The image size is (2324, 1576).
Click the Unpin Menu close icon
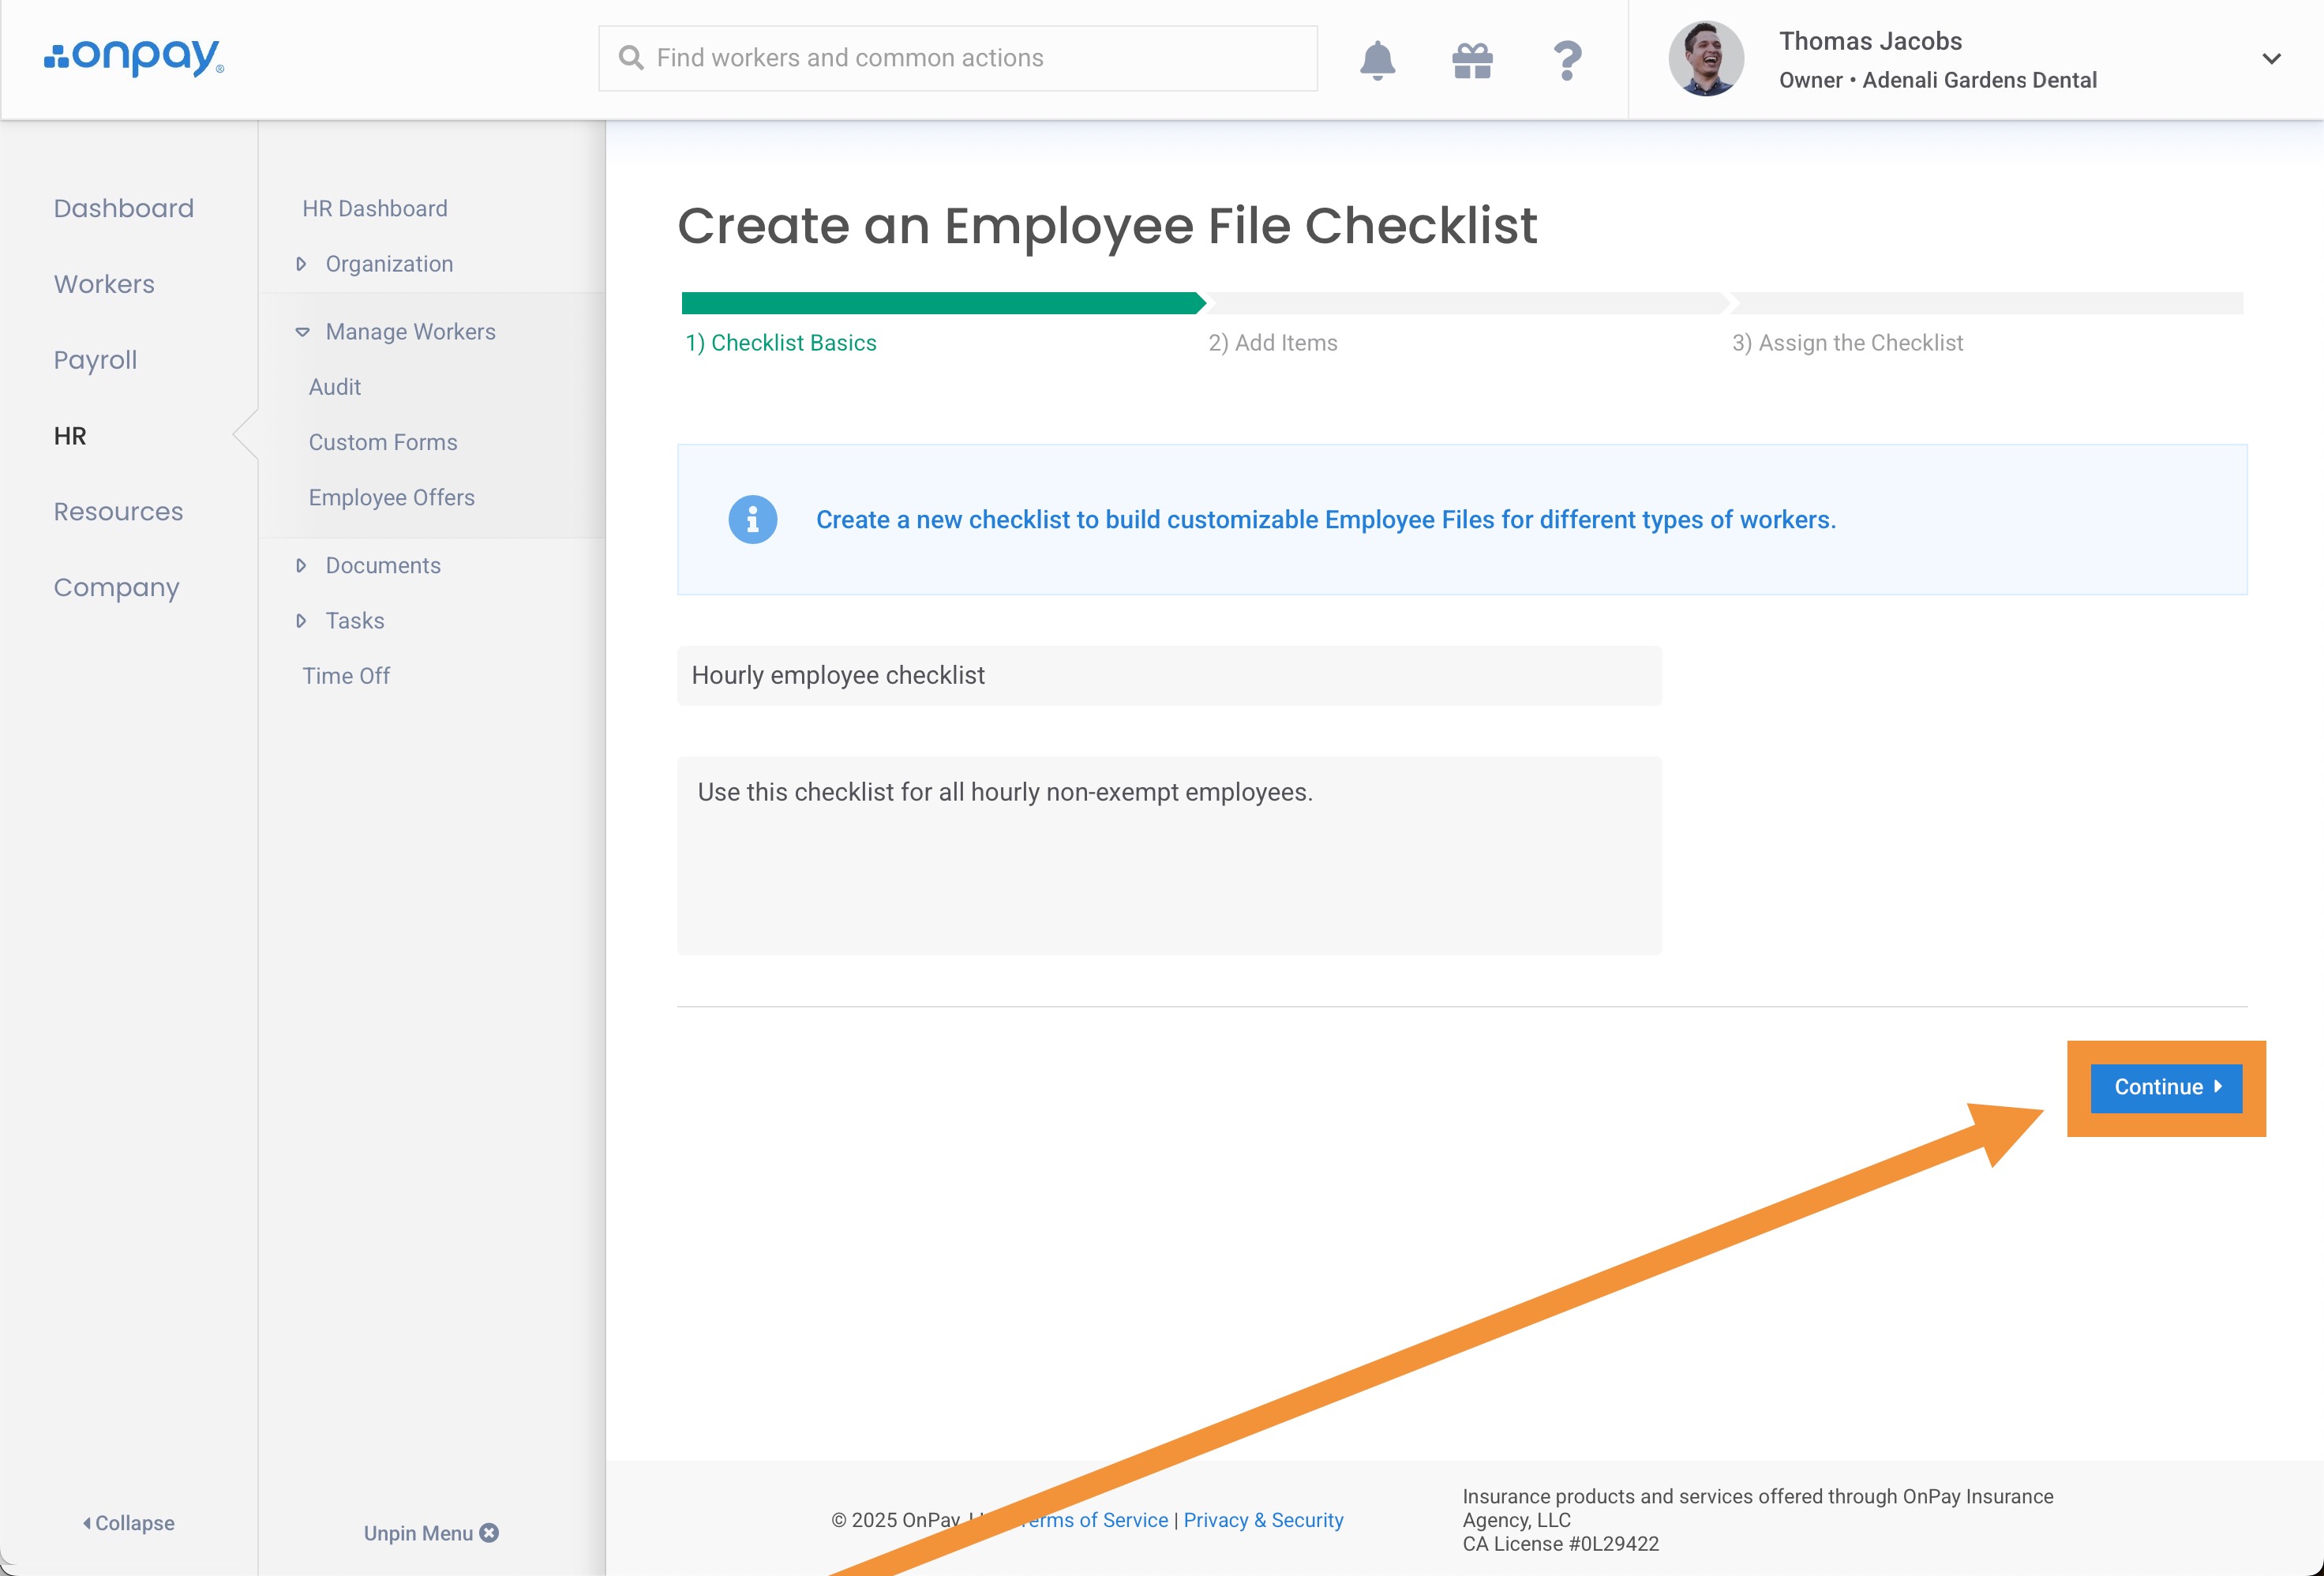[489, 1532]
